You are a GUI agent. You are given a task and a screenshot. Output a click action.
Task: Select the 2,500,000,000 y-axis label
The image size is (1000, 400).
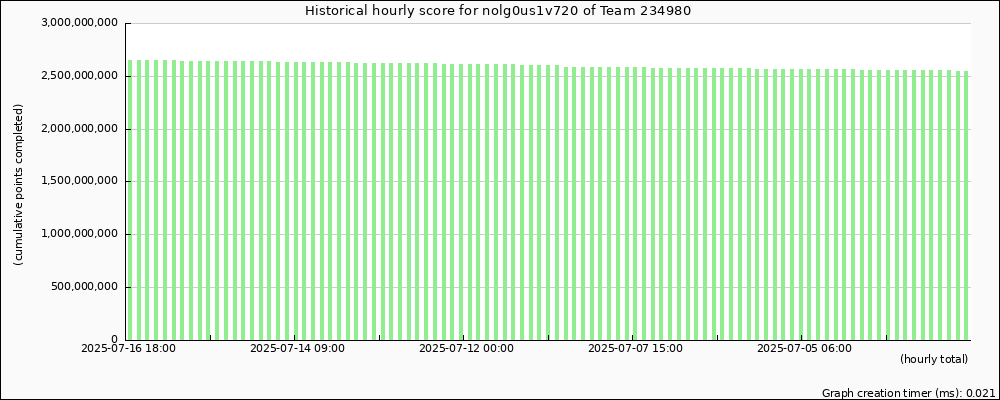click(x=80, y=77)
